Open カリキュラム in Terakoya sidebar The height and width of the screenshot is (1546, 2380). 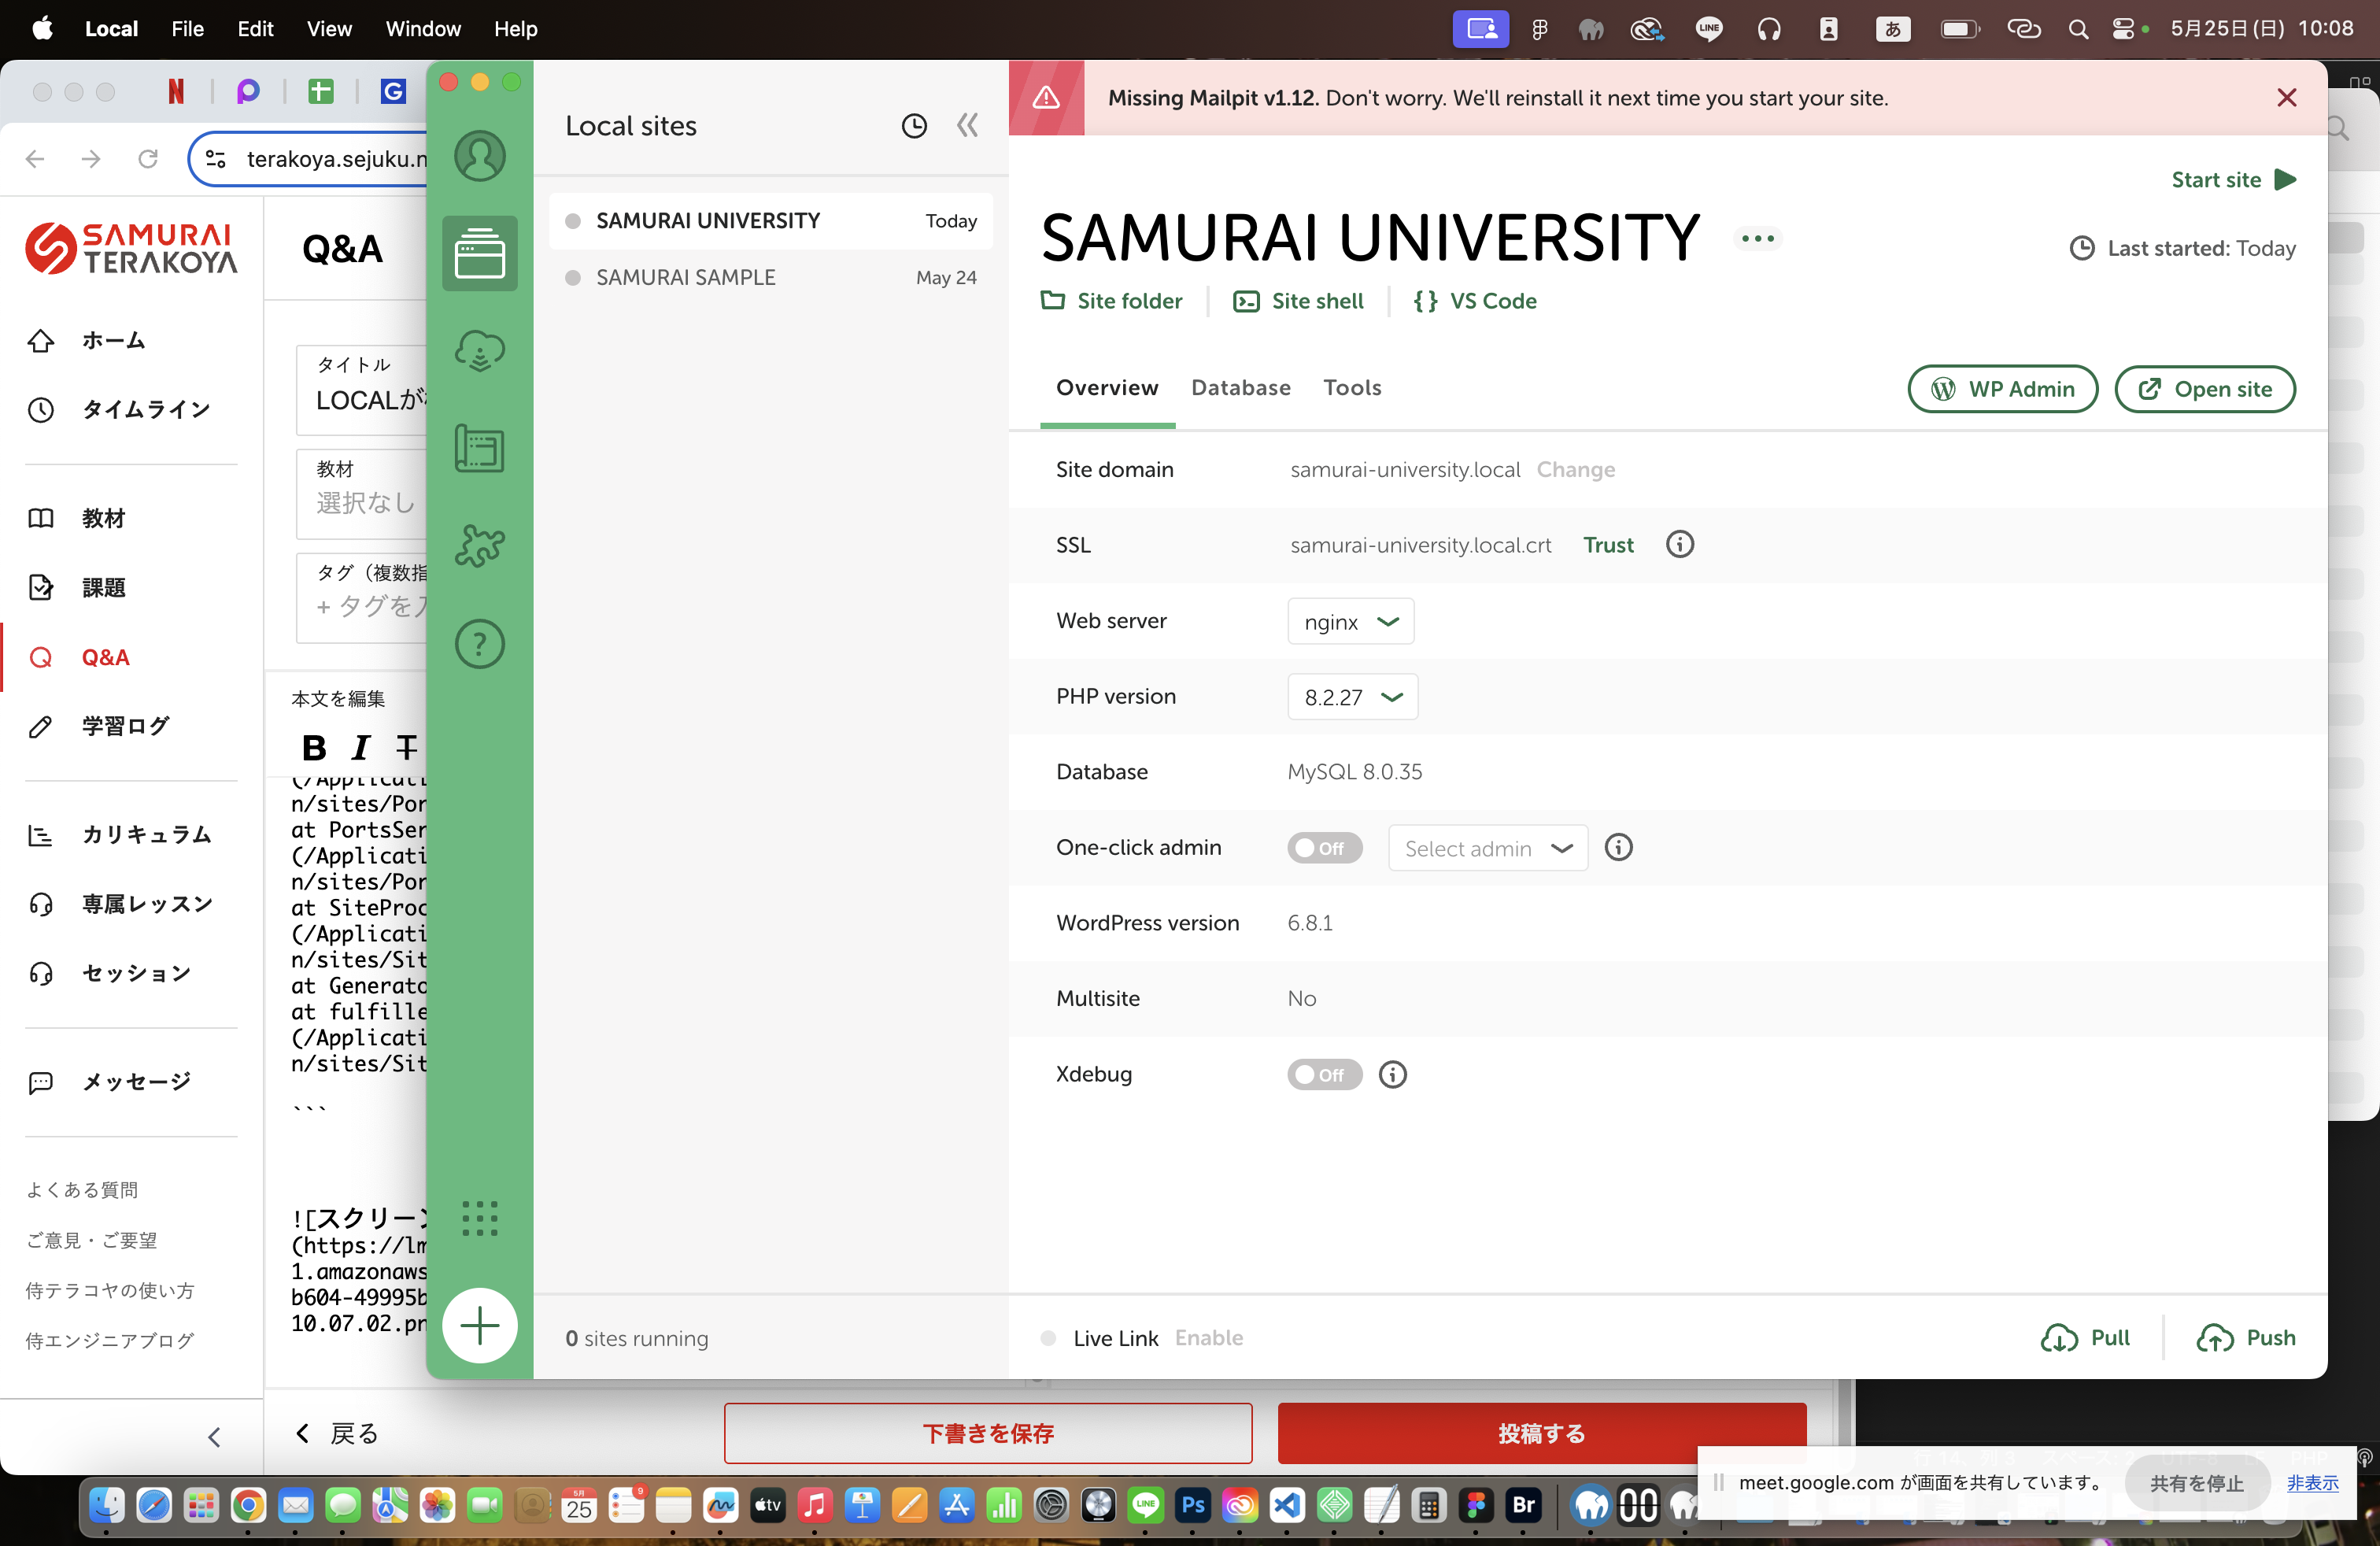[147, 835]
